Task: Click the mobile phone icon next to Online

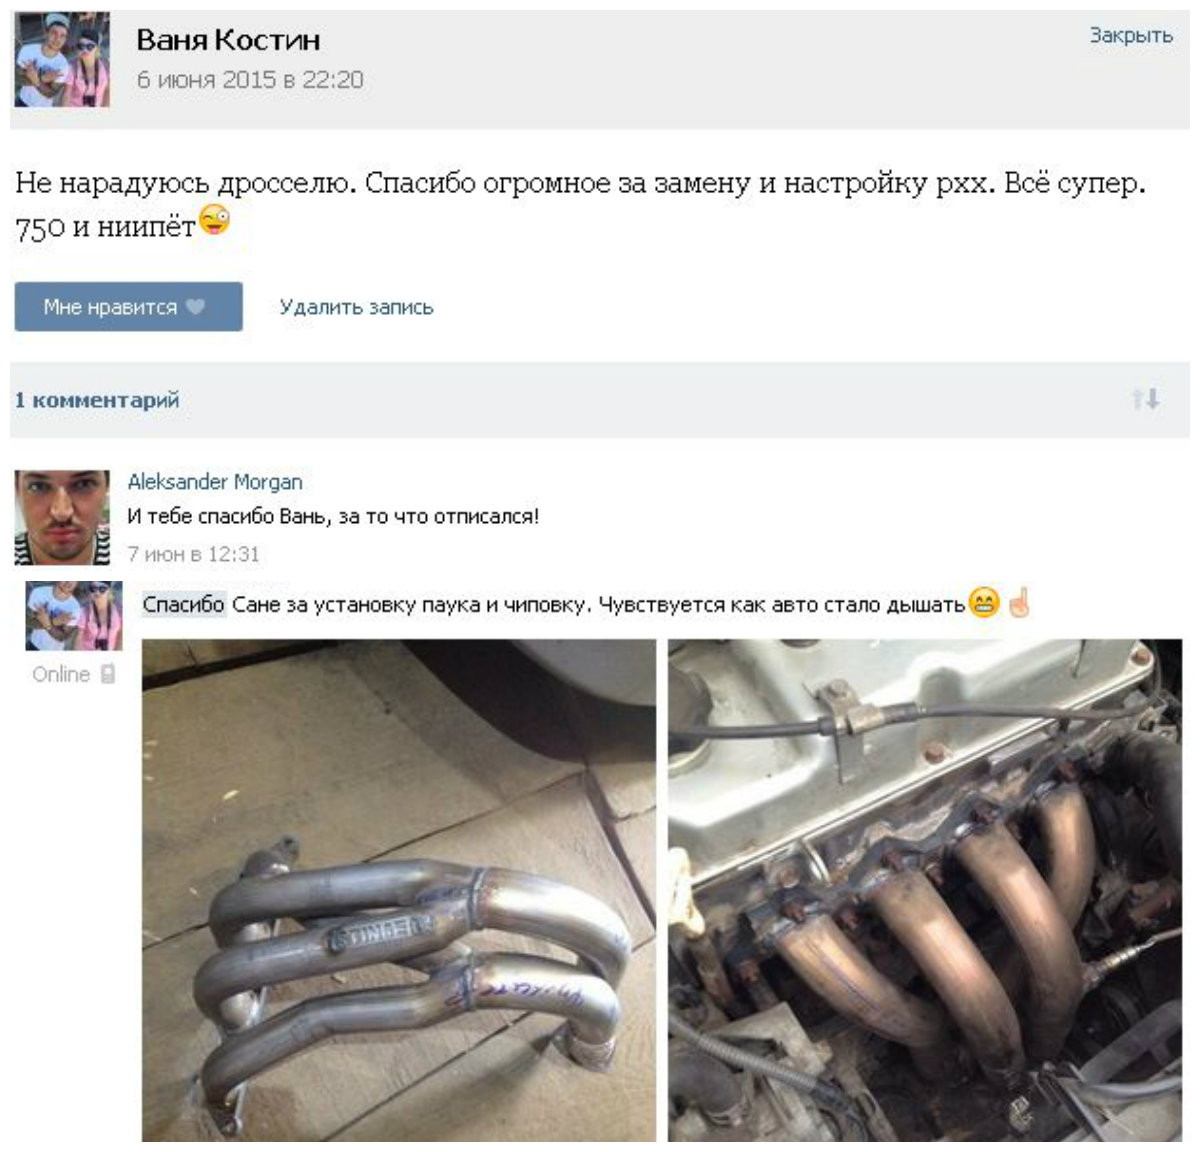Action: [108, 674]
